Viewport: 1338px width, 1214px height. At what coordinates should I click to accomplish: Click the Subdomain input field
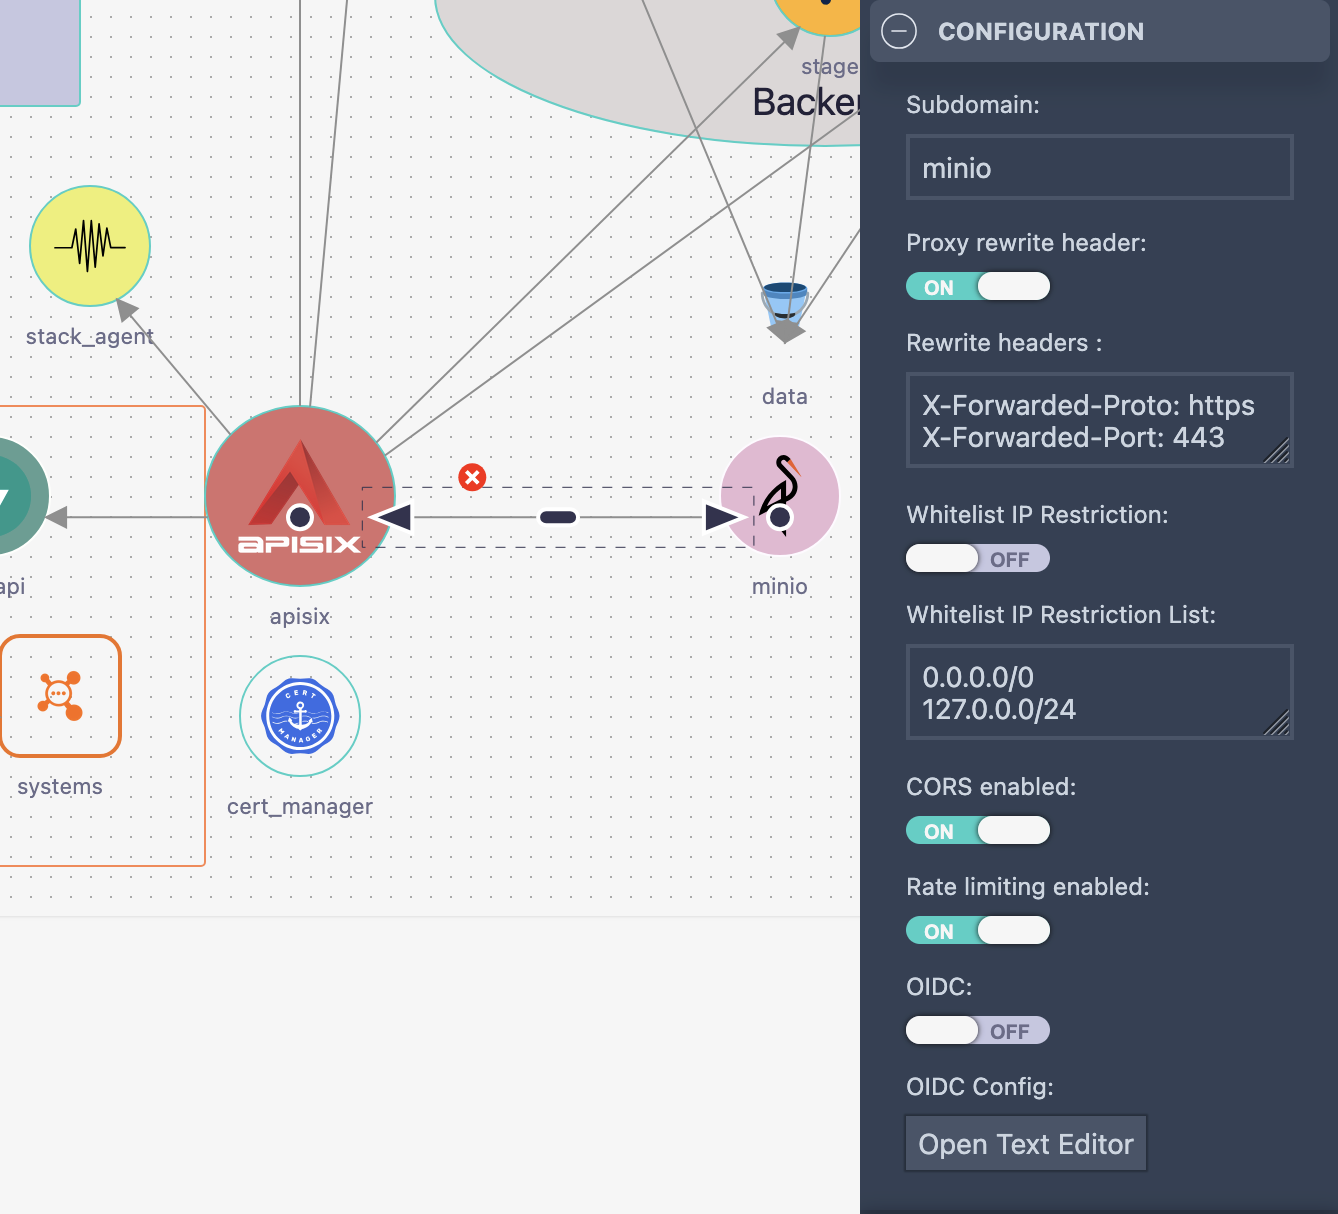1099,168
